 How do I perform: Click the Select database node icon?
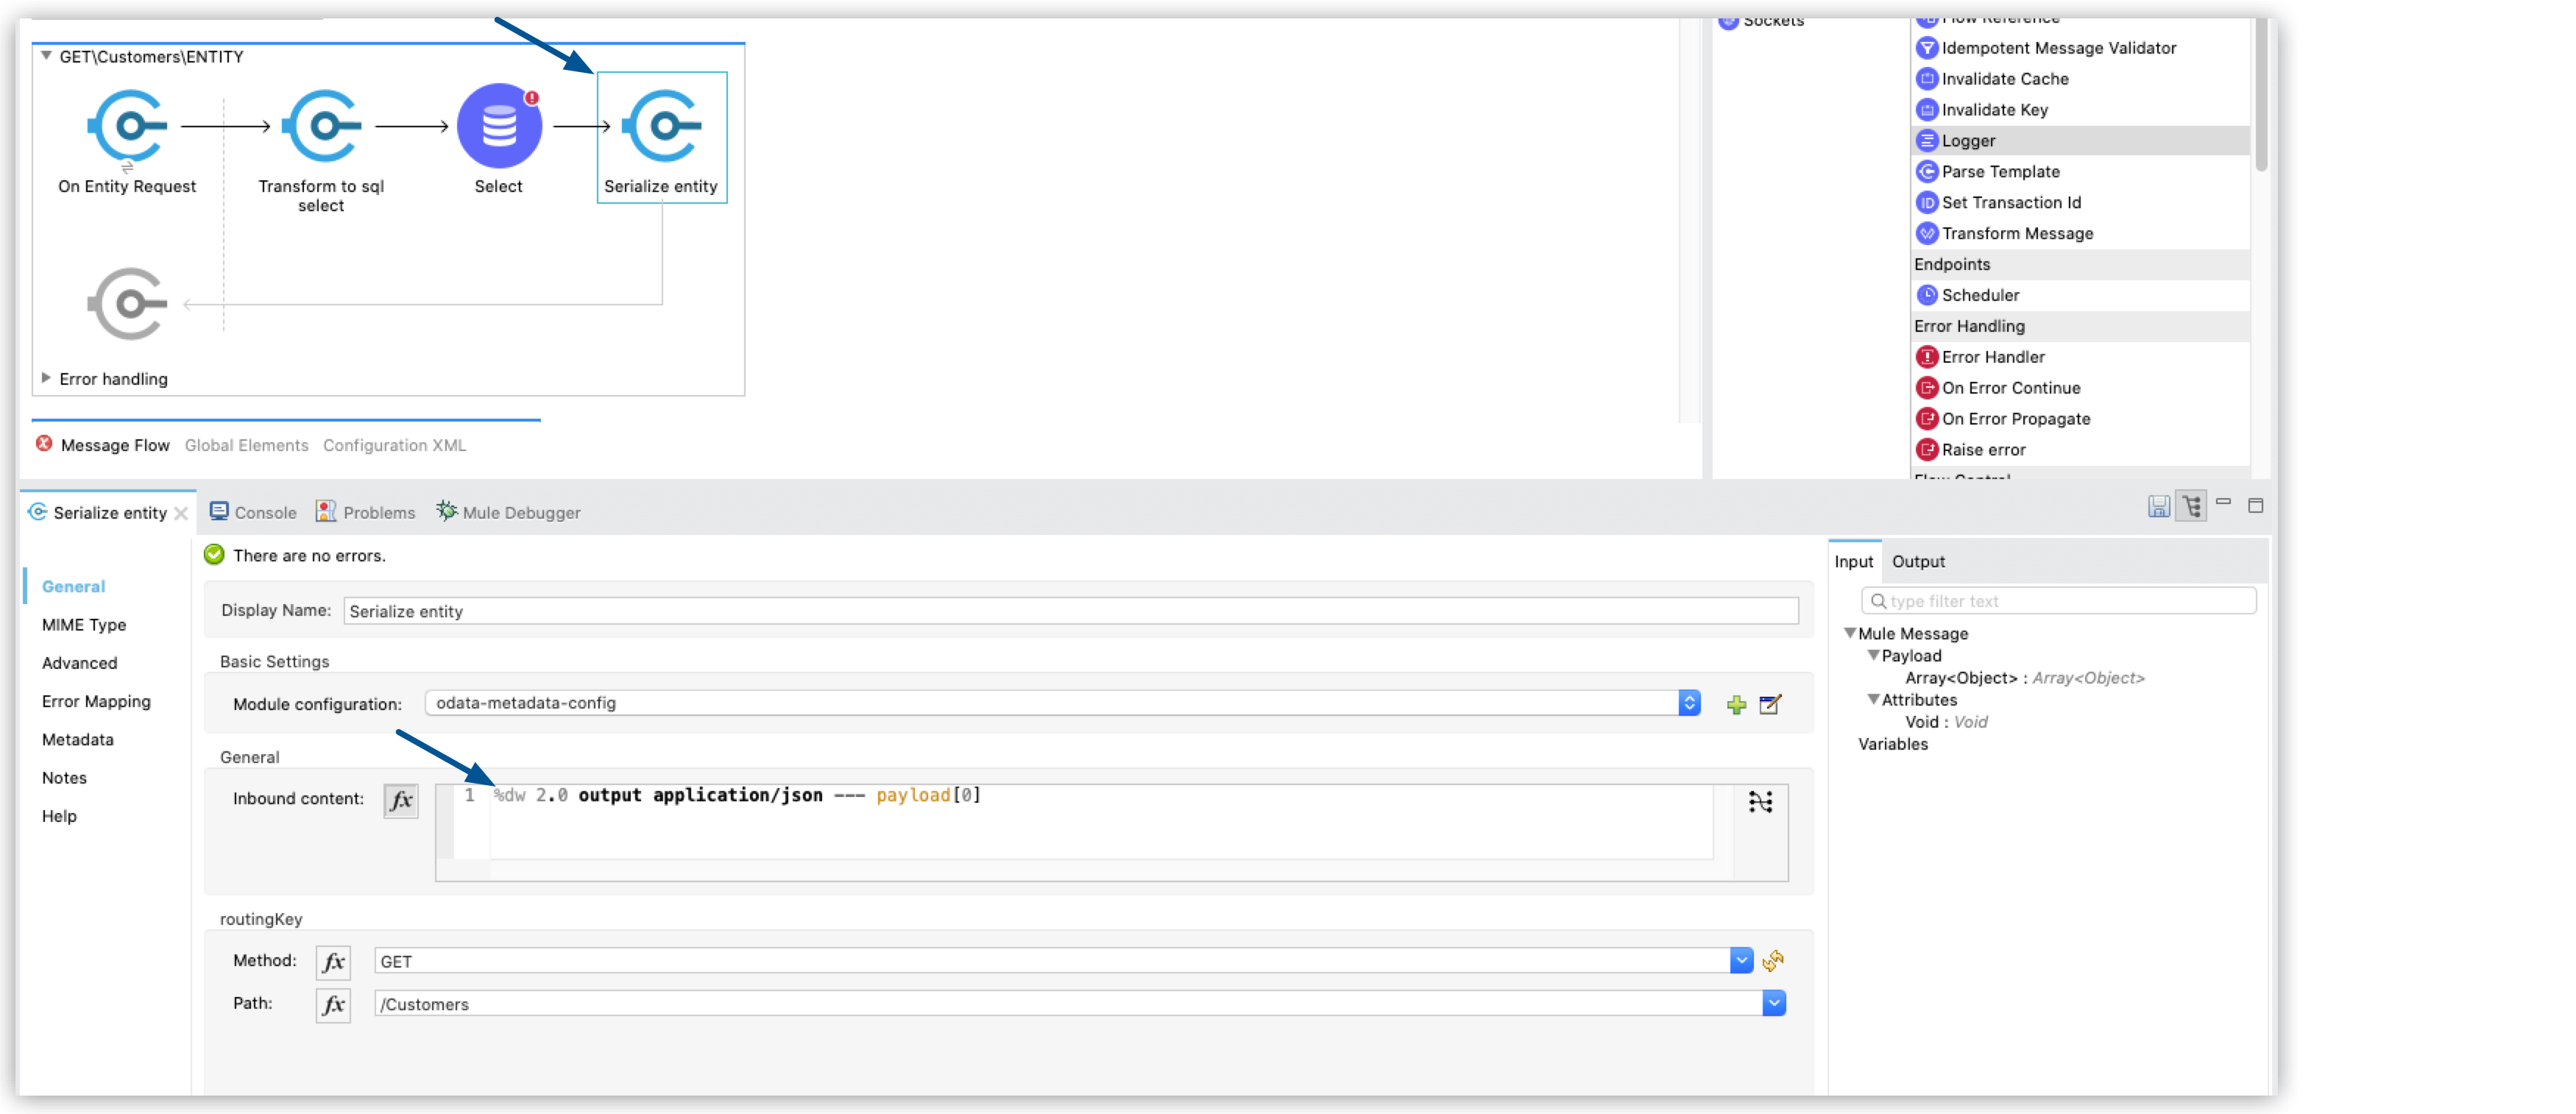(496, 128)
